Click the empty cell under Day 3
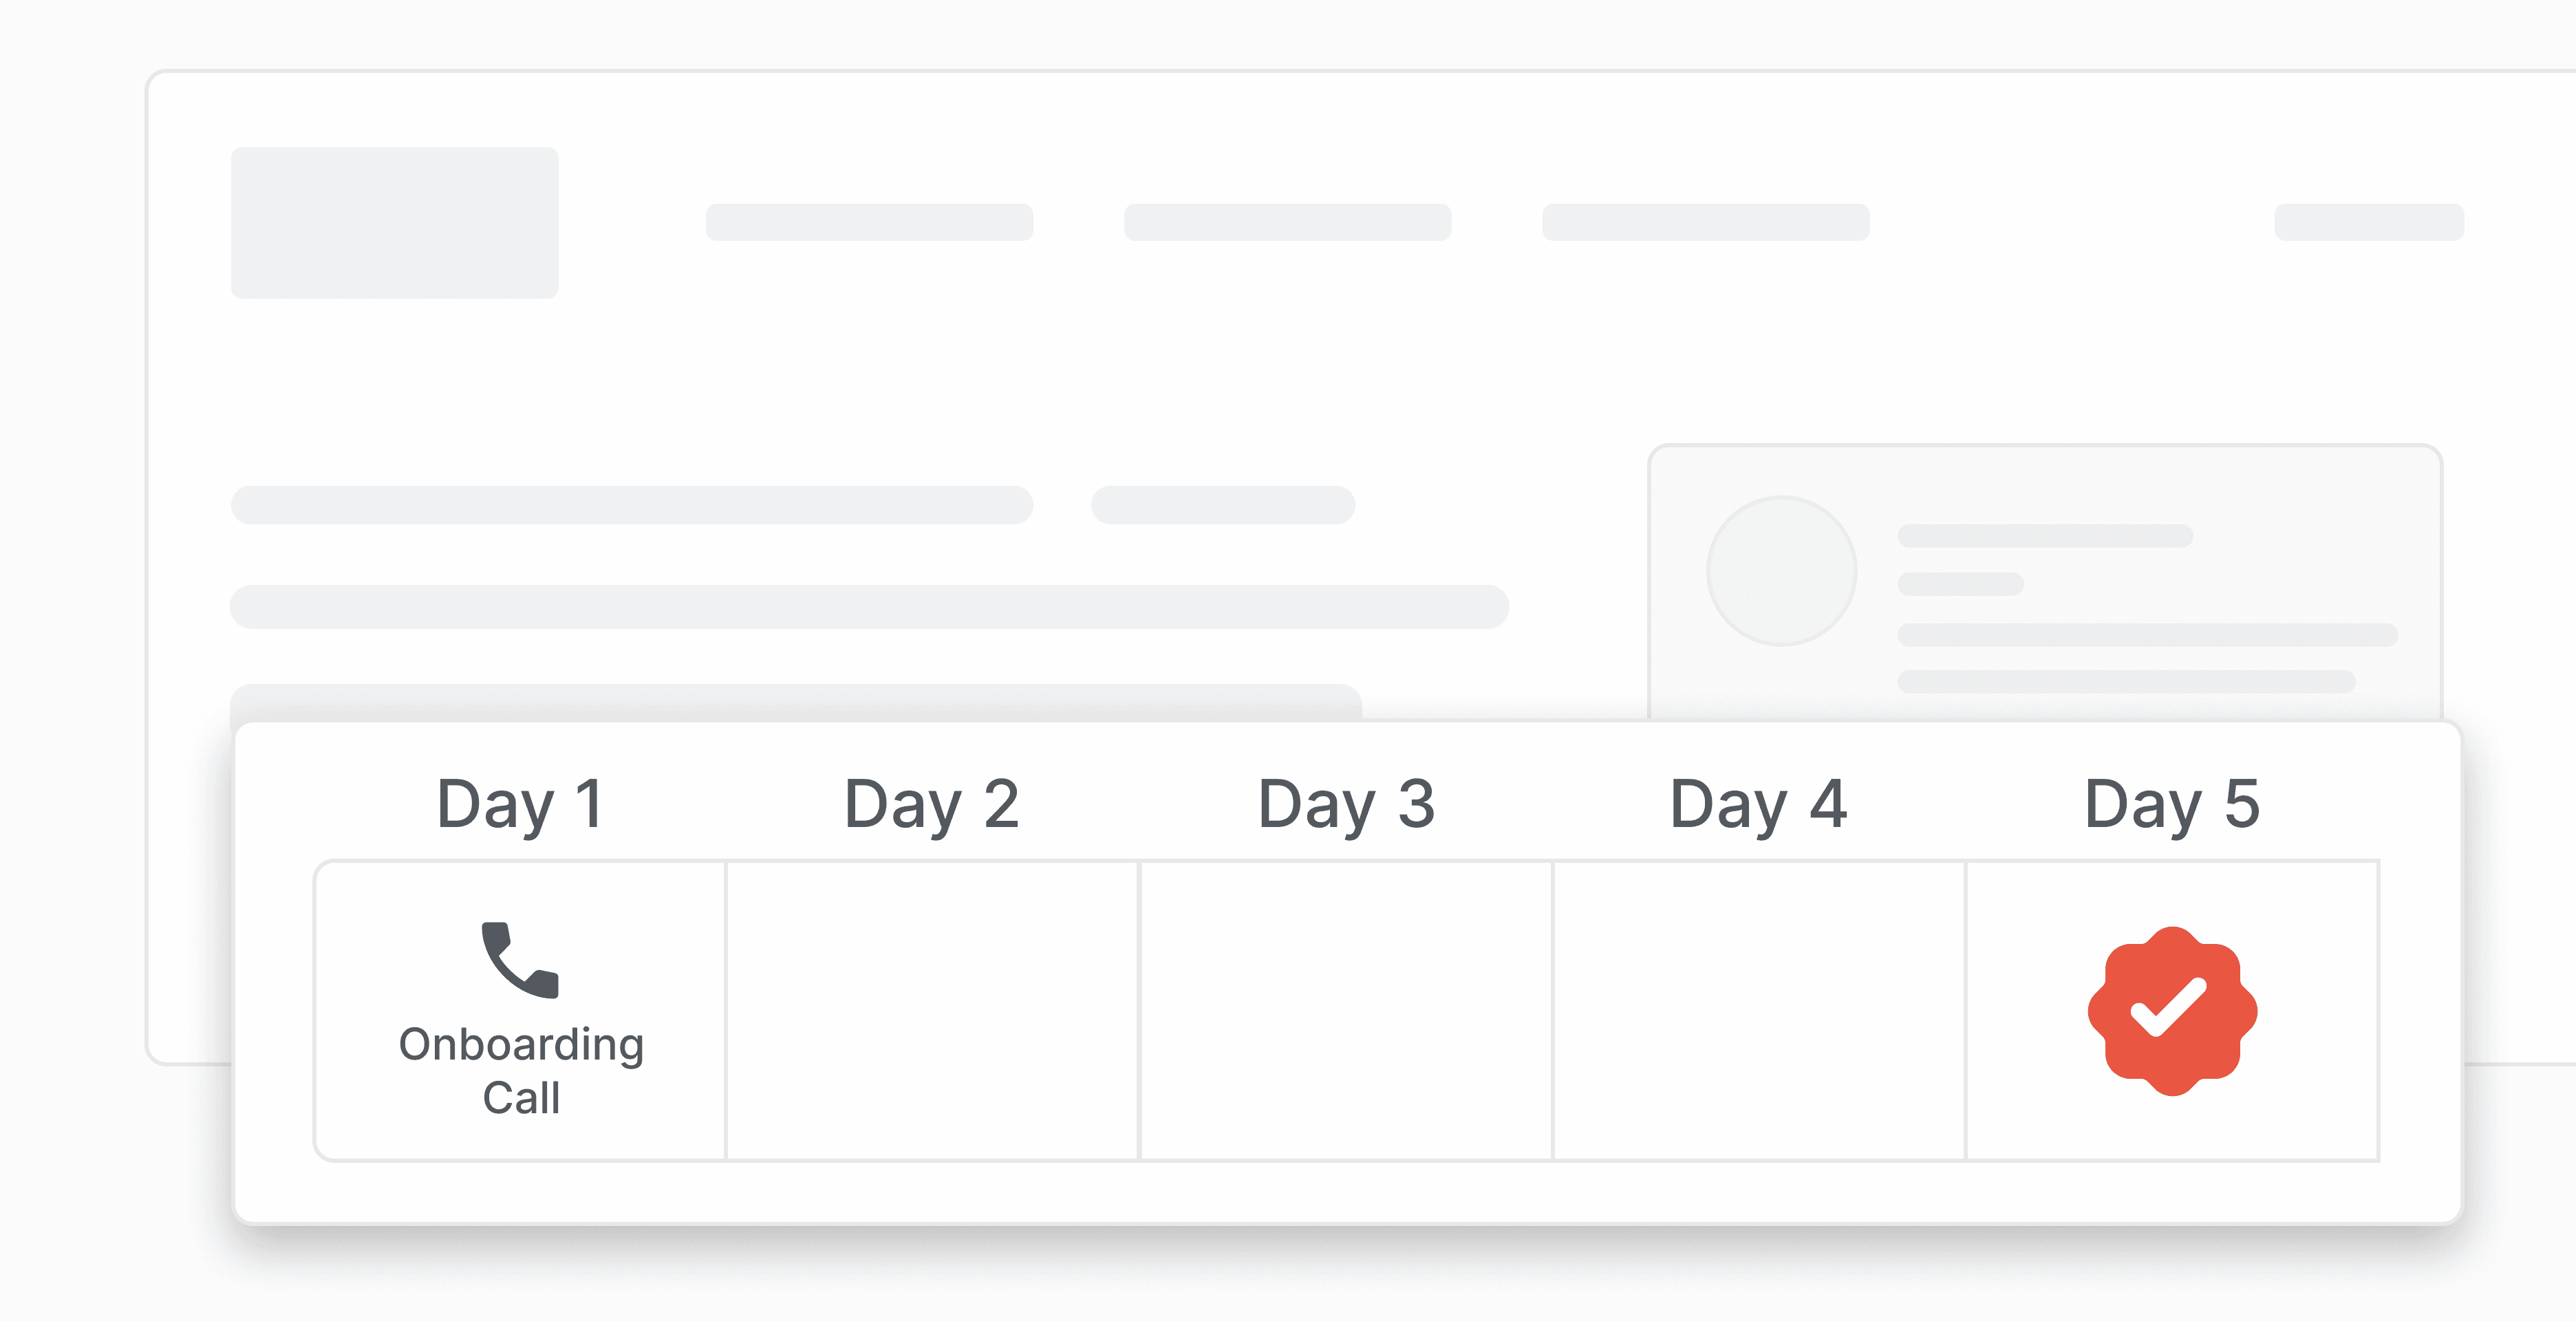The image size is (2576, 1321). [x=1346, y=1010]
